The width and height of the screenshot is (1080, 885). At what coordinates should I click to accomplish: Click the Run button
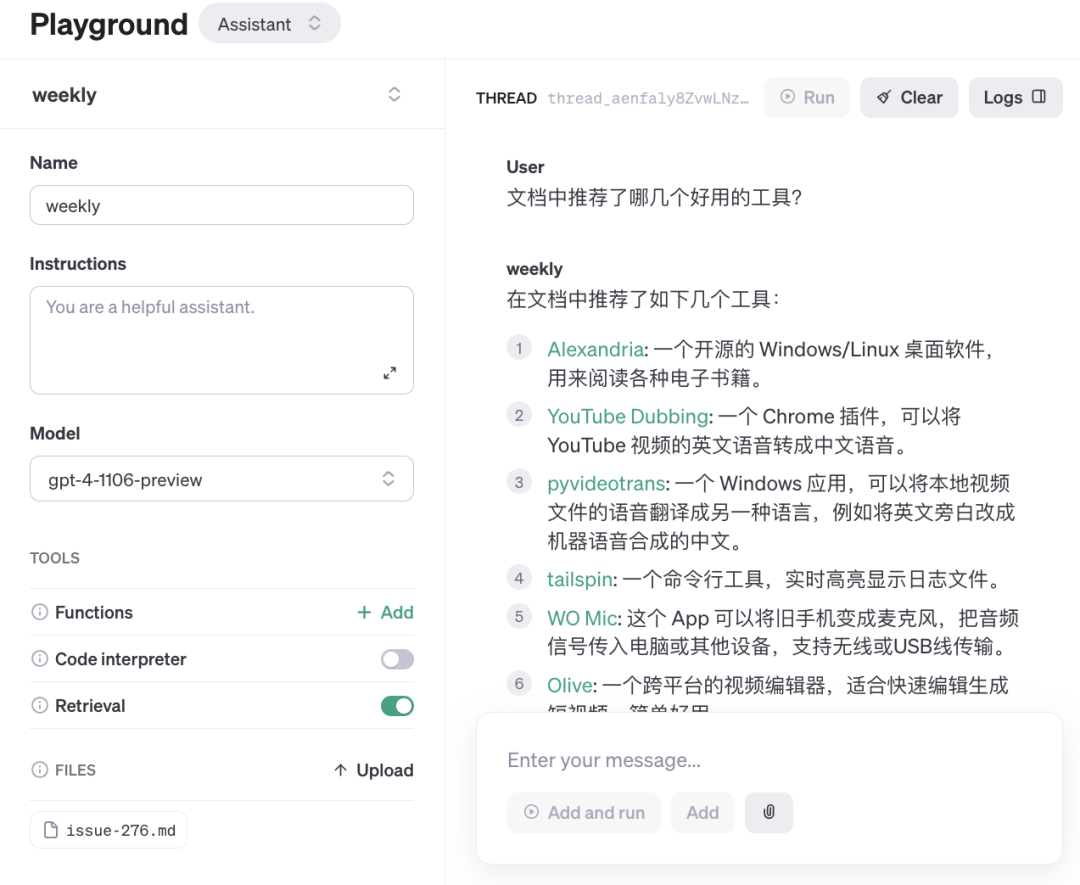807,97
